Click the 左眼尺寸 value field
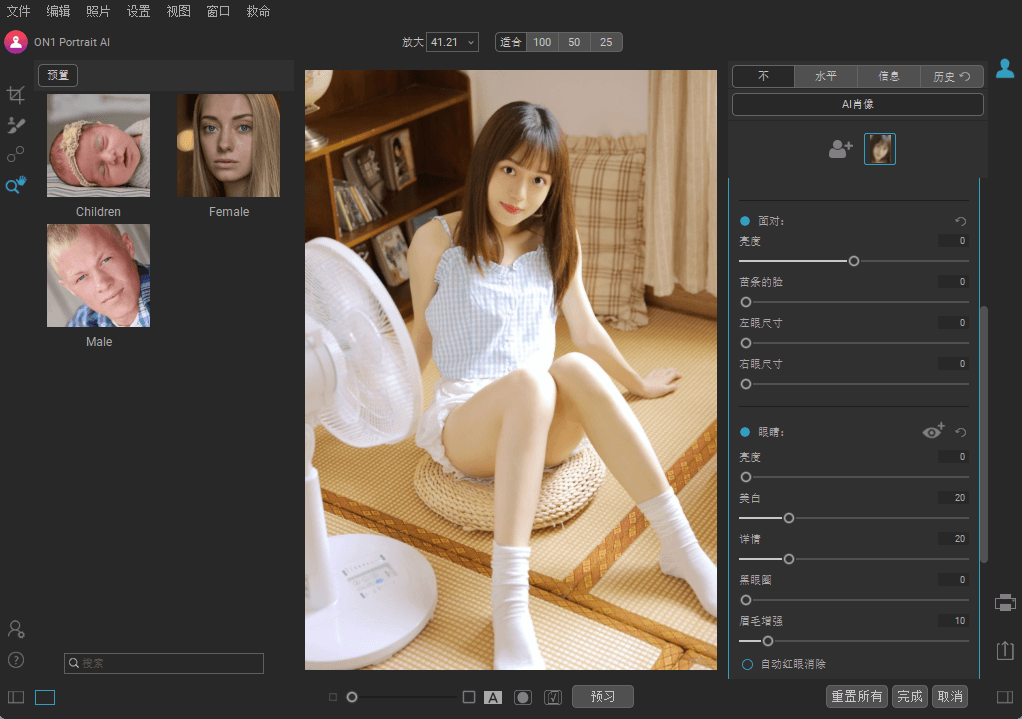 pos(953,323)
